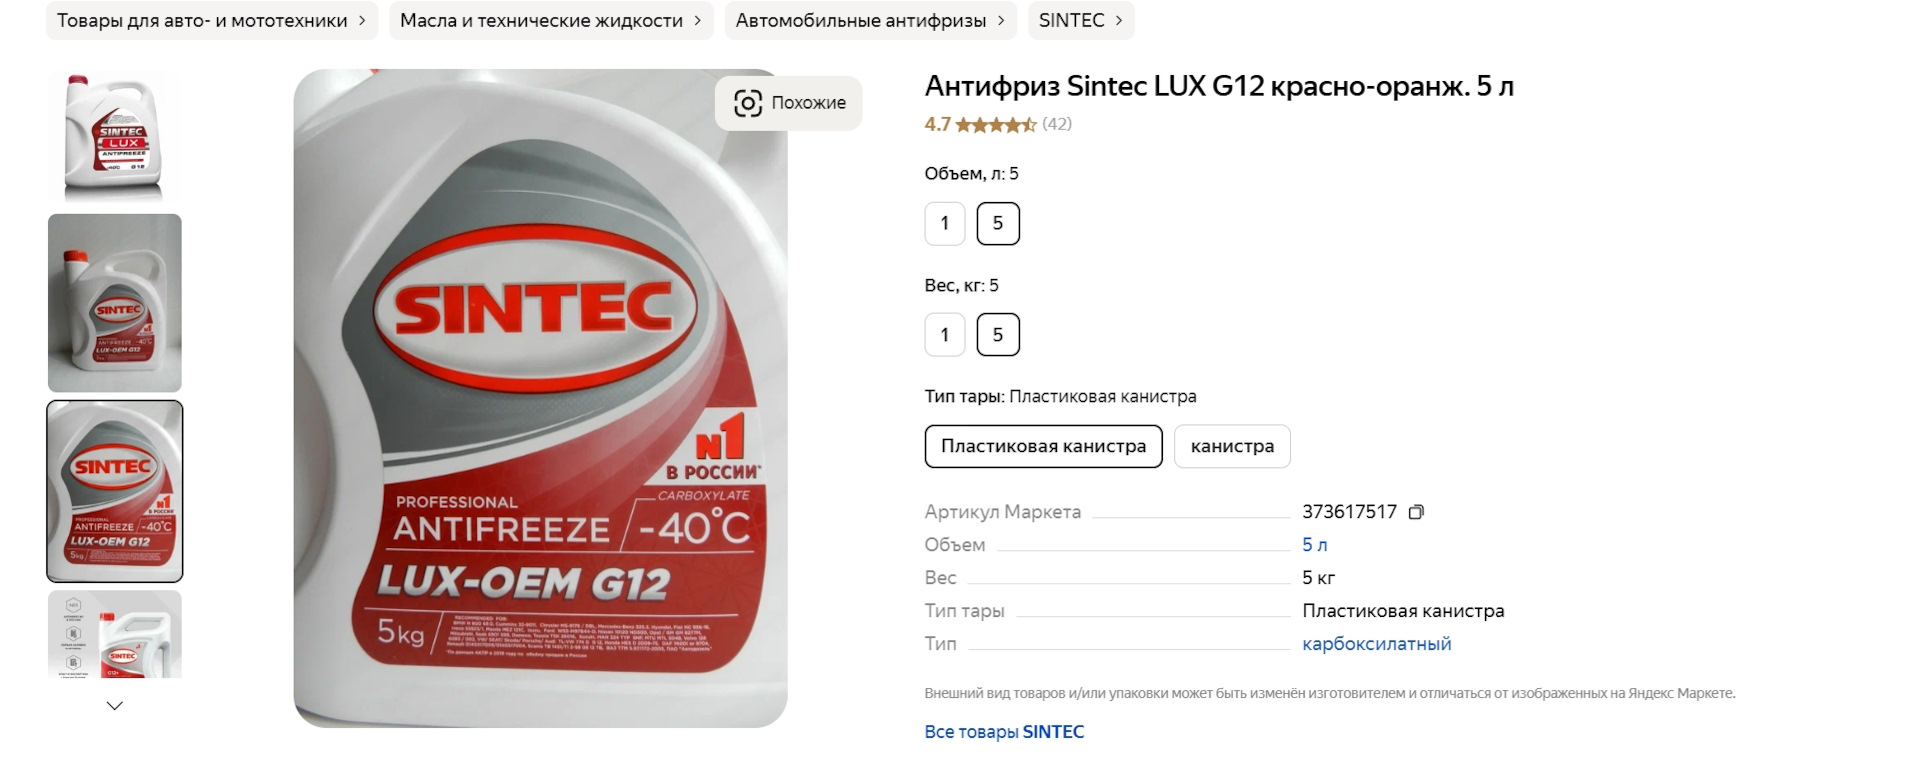Open 'Товары для авто- и мототехники' breadcrumb
The image size is (1920, 770).
212,20
